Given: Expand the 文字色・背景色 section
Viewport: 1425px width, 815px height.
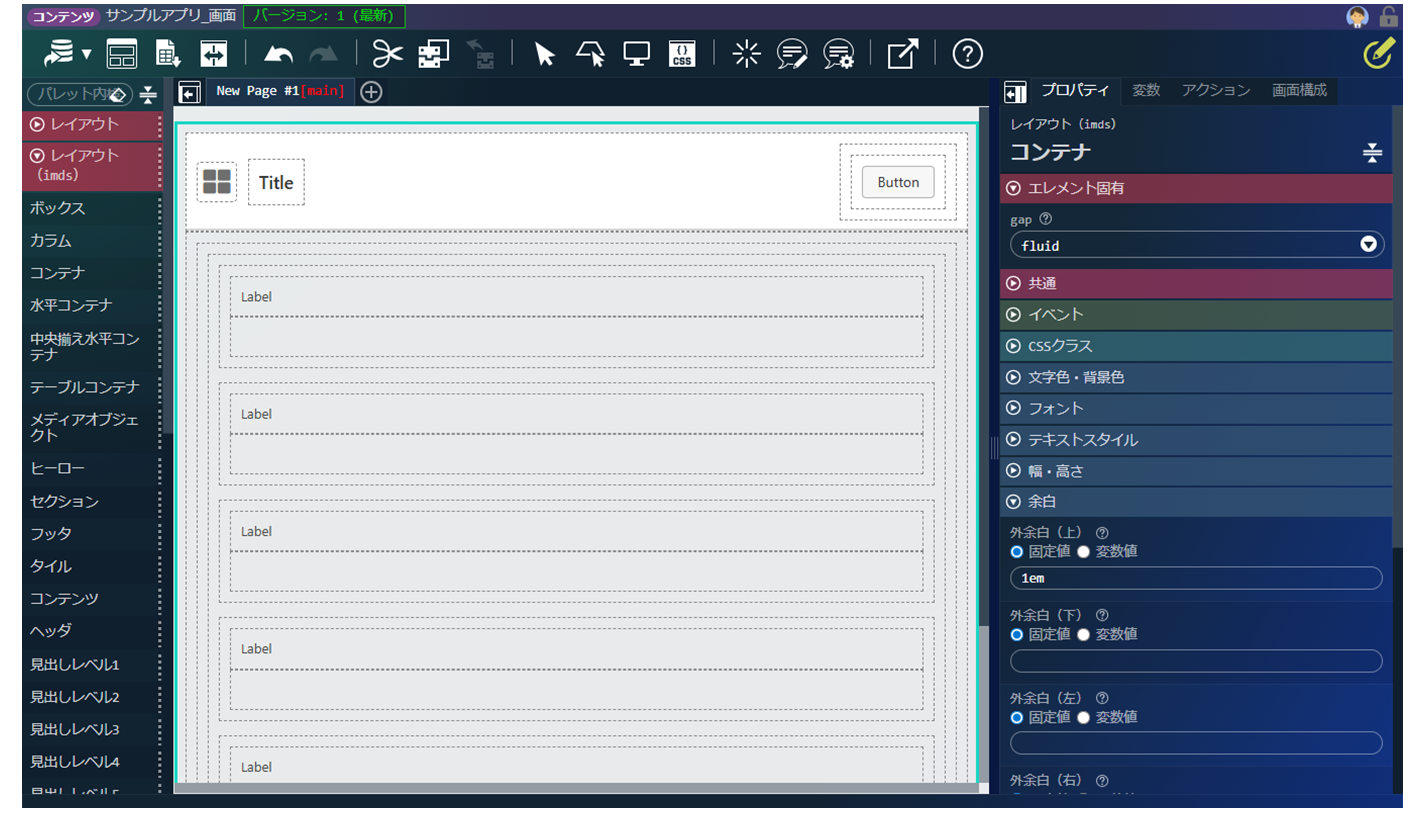Looking at the screenshot, I should (1196, 377).
